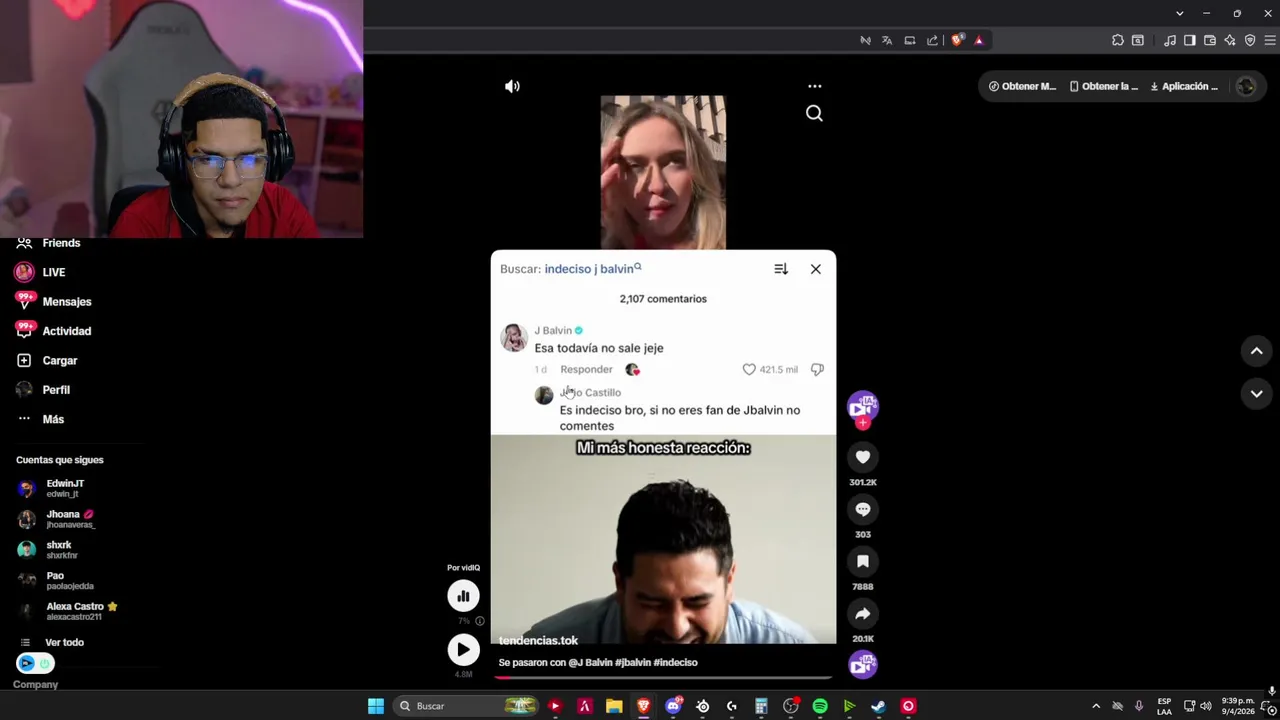Toggle the browser sidebar panel

click(1189, 40)
